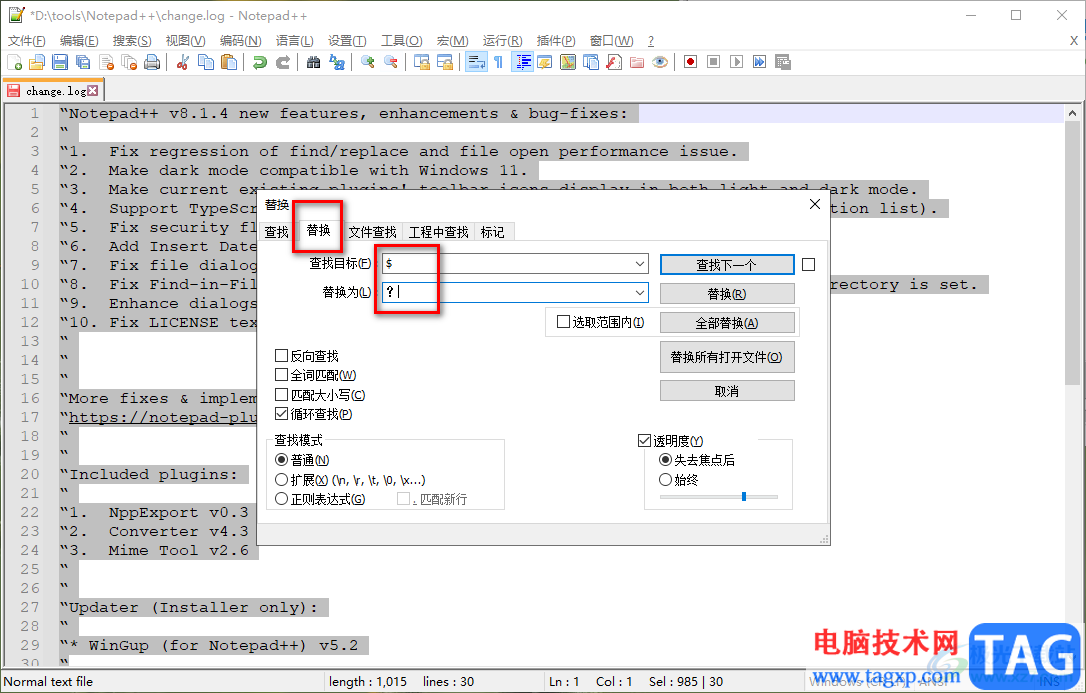Switch to the 工程中查找 tab
The height and width of the screenshot is (693, 1086).
point(438,232)
